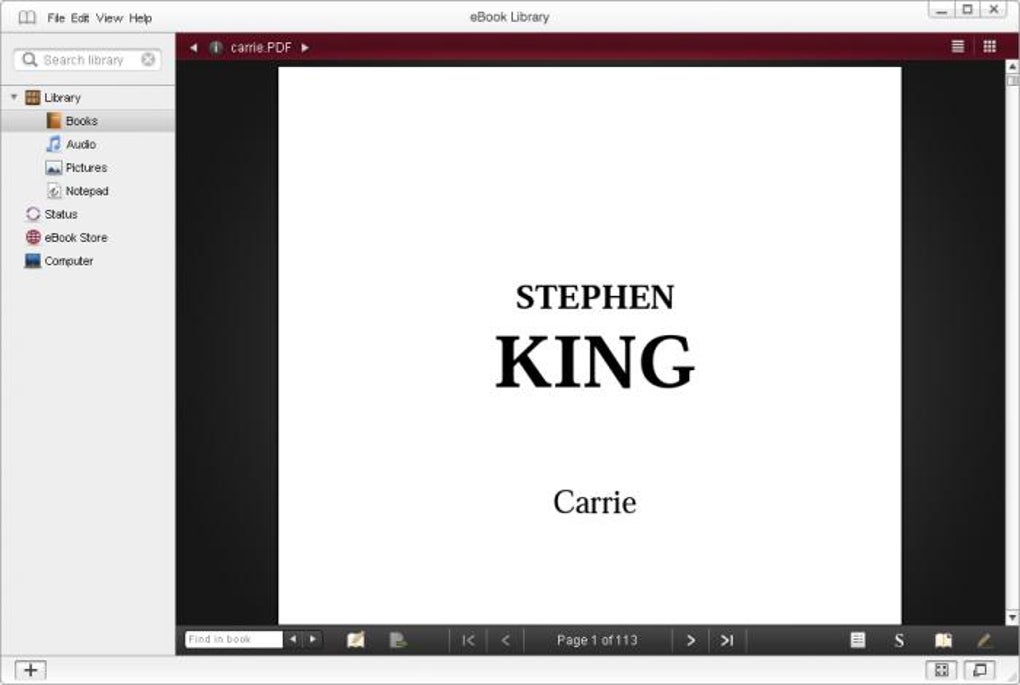Show info for carrie.PDF
The height and width of the screenshot is (685, 1020).
coord(216,47)
